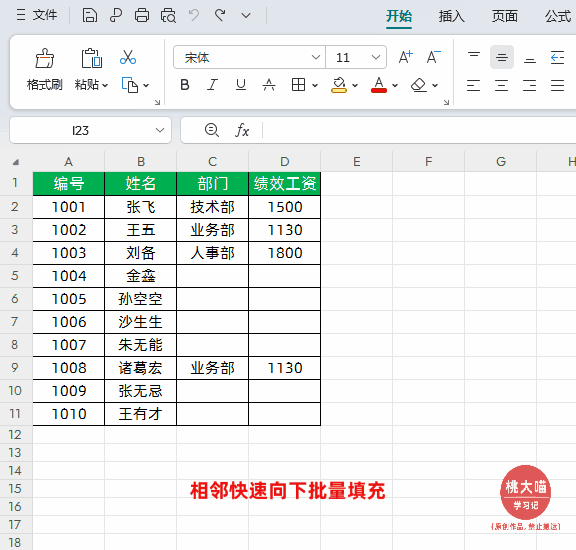Open the Print Preview icon
Image resolution: width=576 pixels, height=550 pixels.
(168, 15)
